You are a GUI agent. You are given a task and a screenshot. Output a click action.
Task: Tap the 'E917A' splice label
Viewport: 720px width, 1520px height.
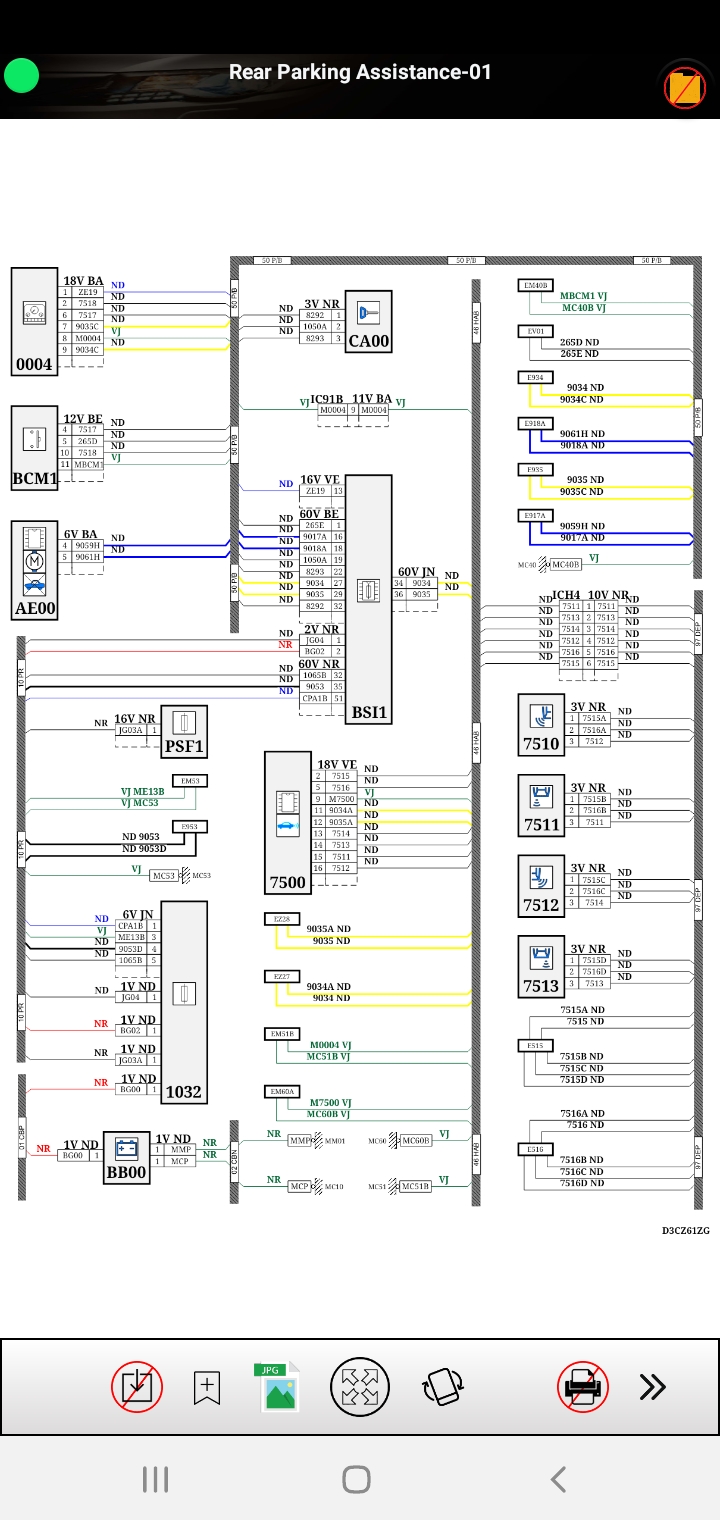tap(536, 515)
